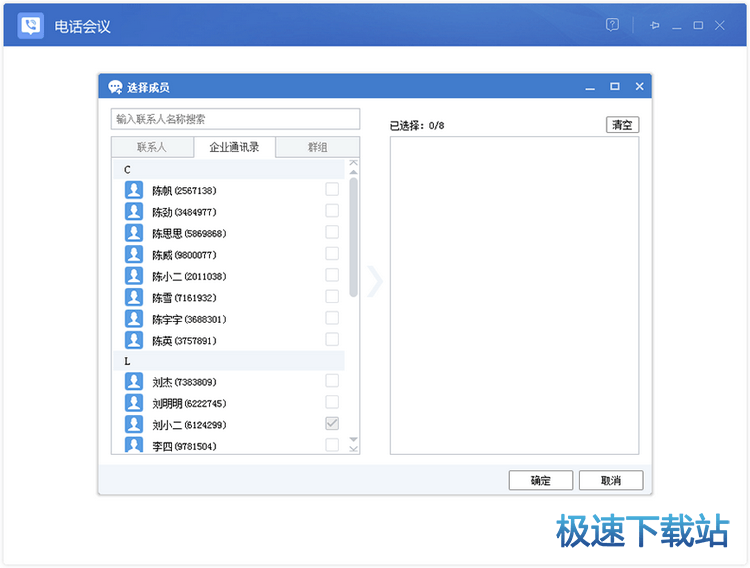This screenshot has height=568, width=750.
Task: Click the 清空 clear button
Action: pos(622,125)
